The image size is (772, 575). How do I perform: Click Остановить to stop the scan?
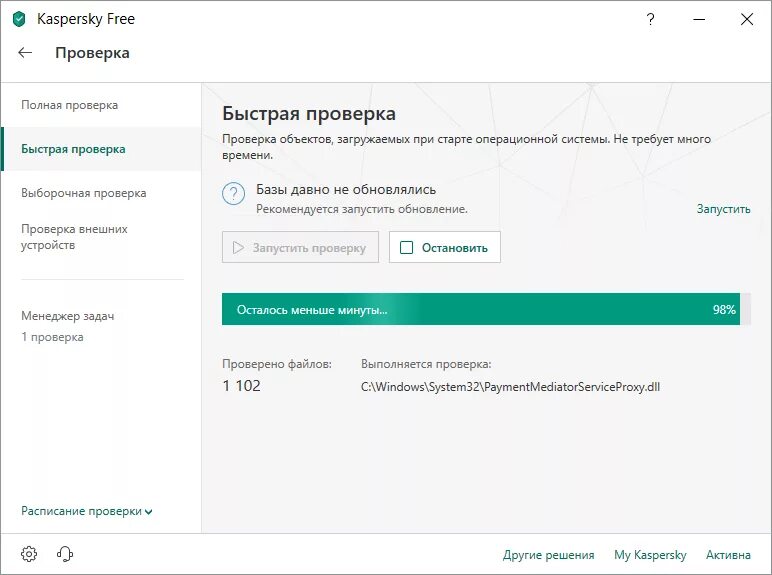click(x=445, y=247)
